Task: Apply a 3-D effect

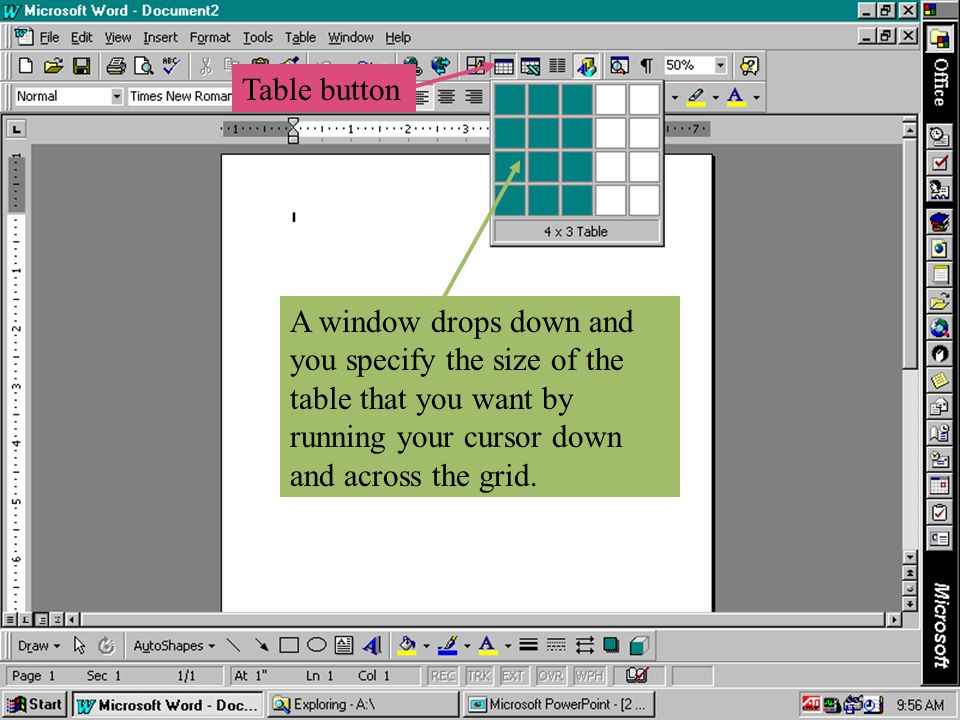Action: (639, 645)
